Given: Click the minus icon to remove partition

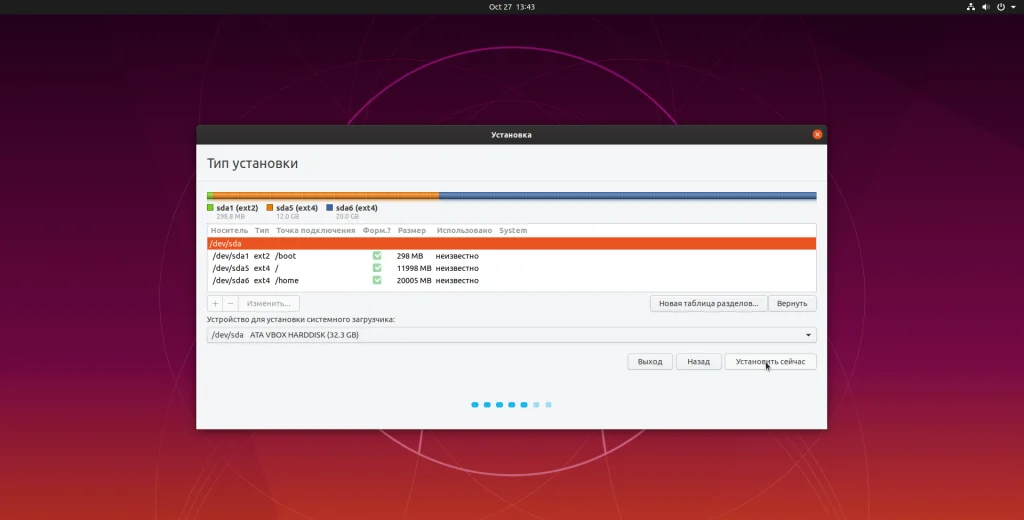Looking at the screenshot, I should (x=230, y=303).
